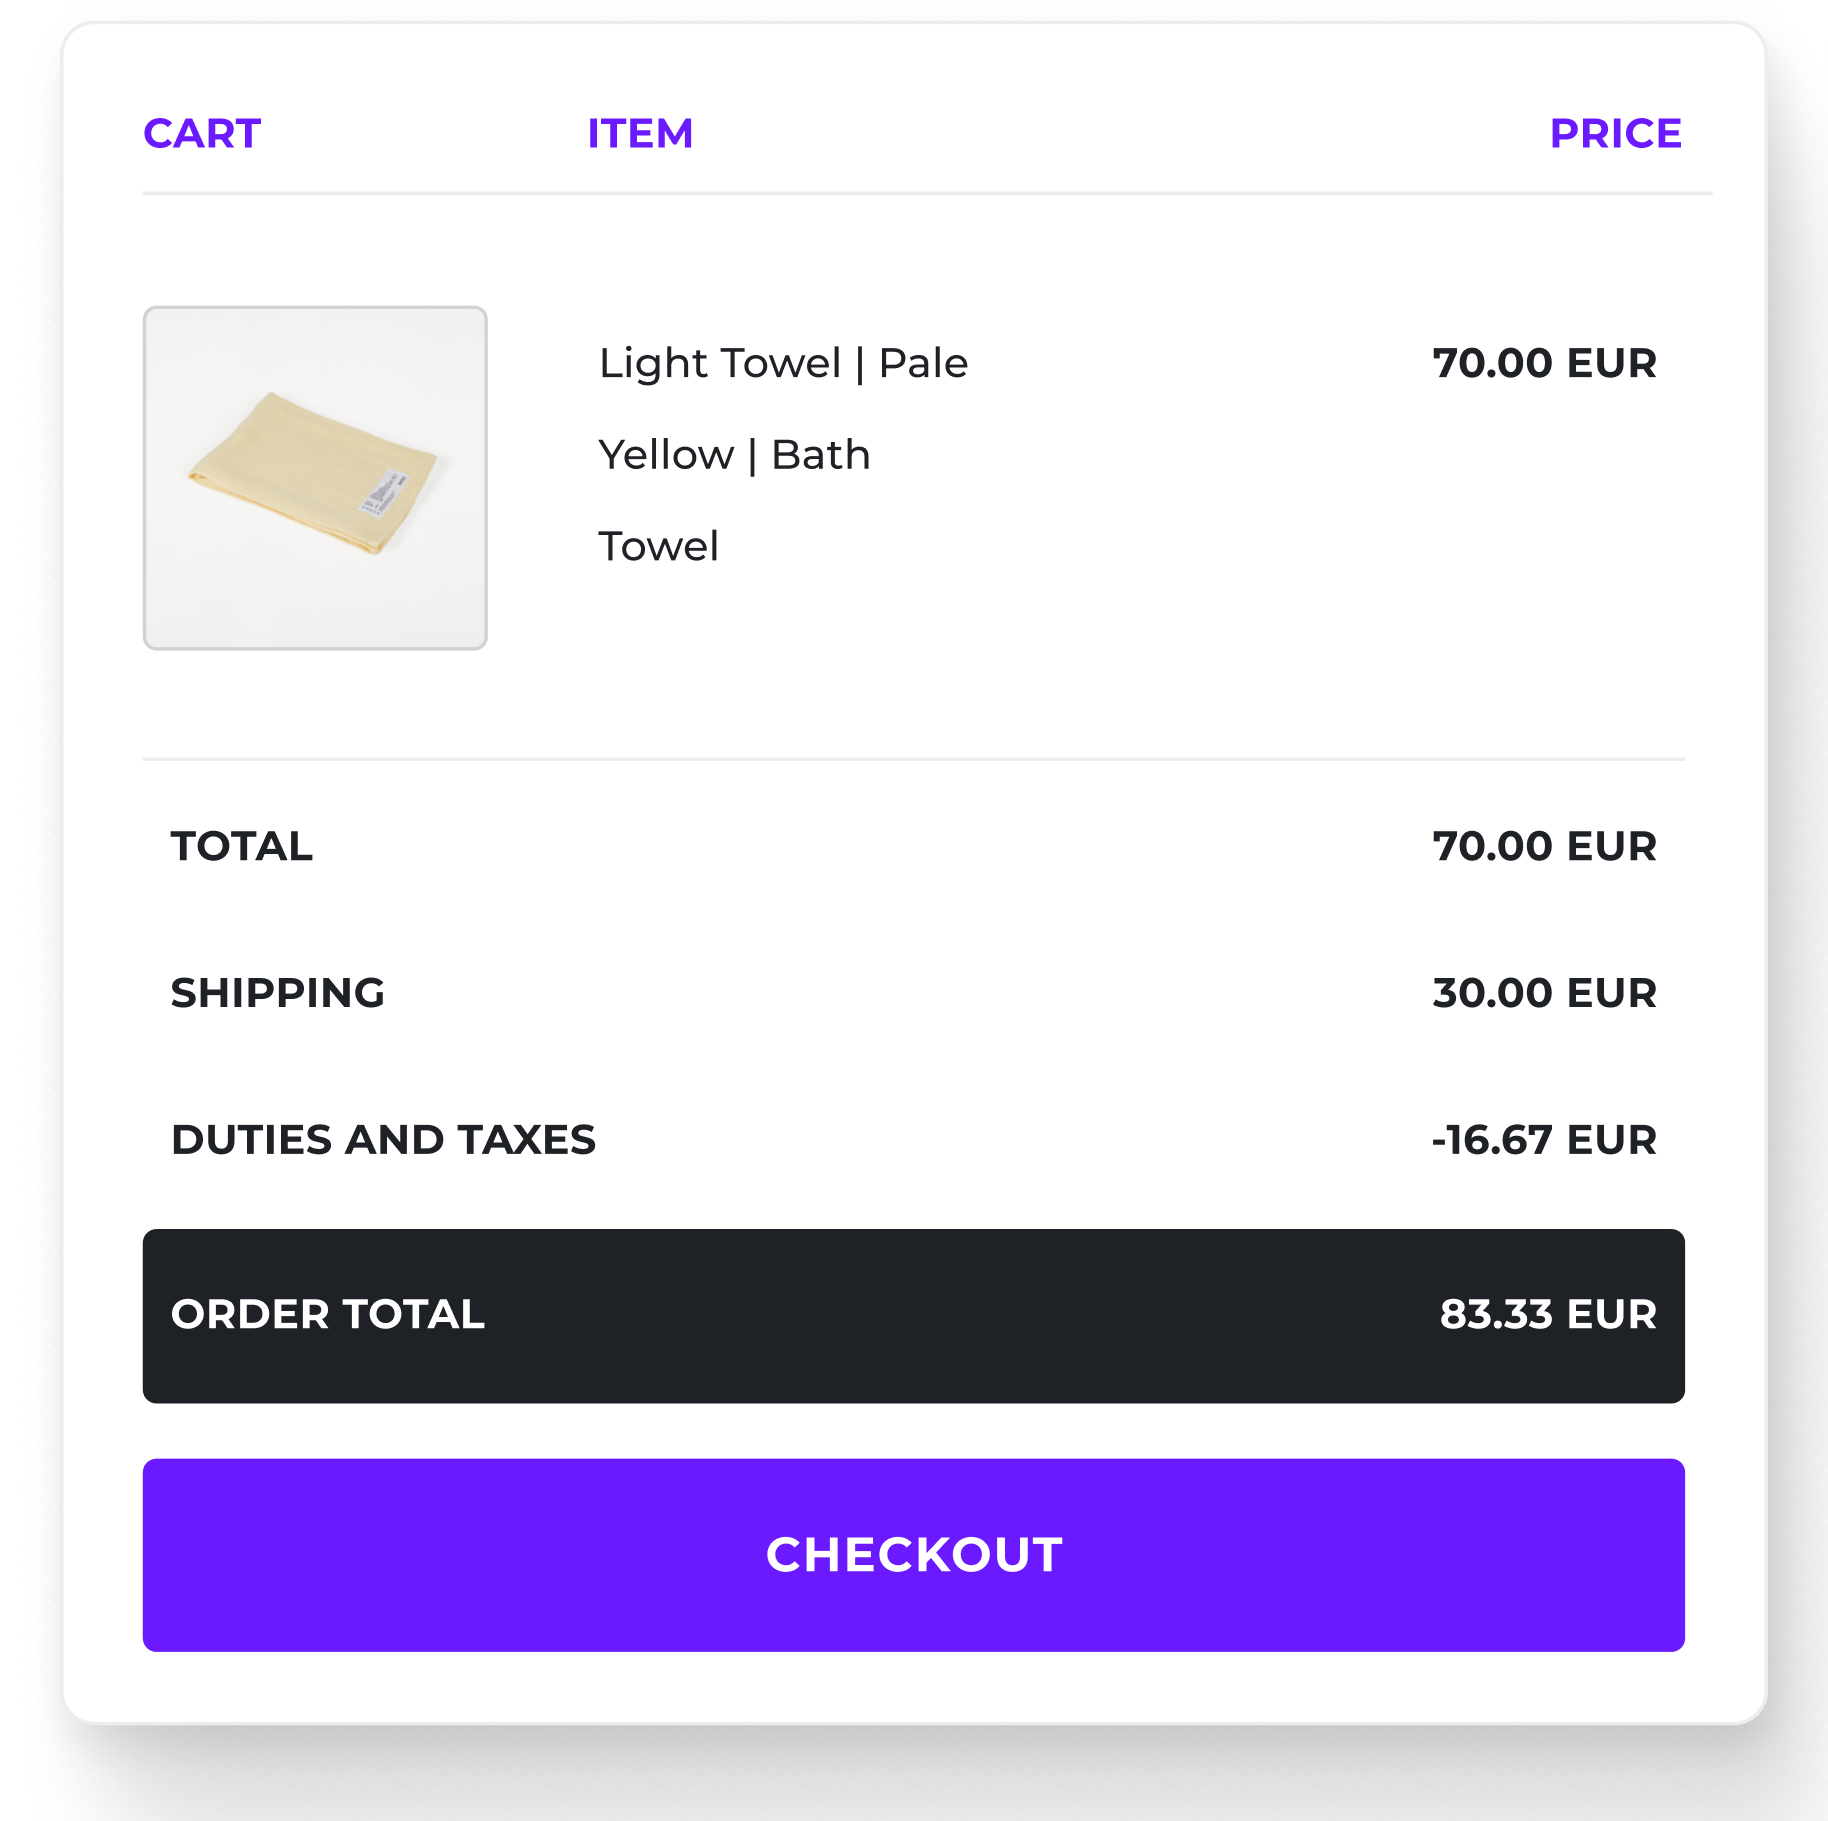Select the Light Towel product name

pos(782,362)
